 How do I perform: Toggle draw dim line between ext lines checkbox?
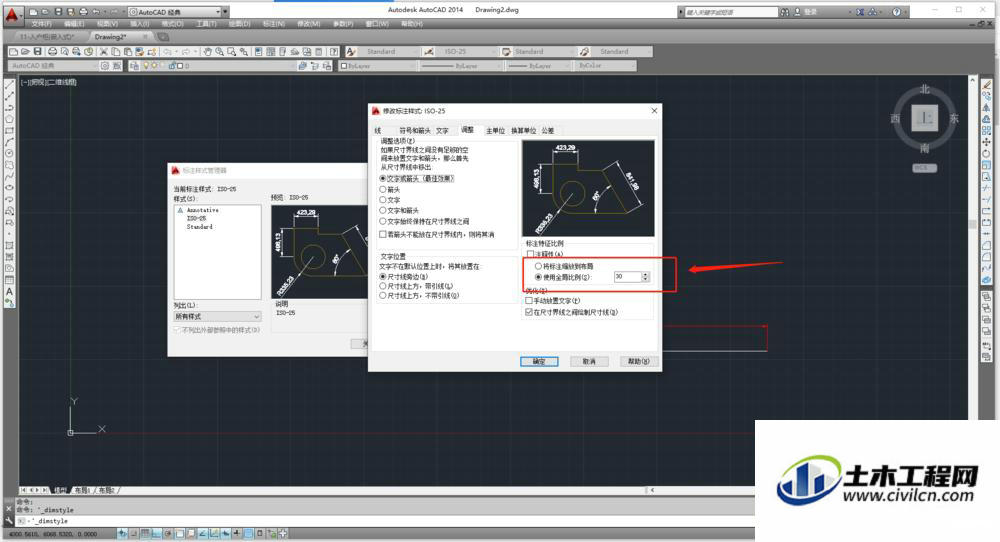529,312
